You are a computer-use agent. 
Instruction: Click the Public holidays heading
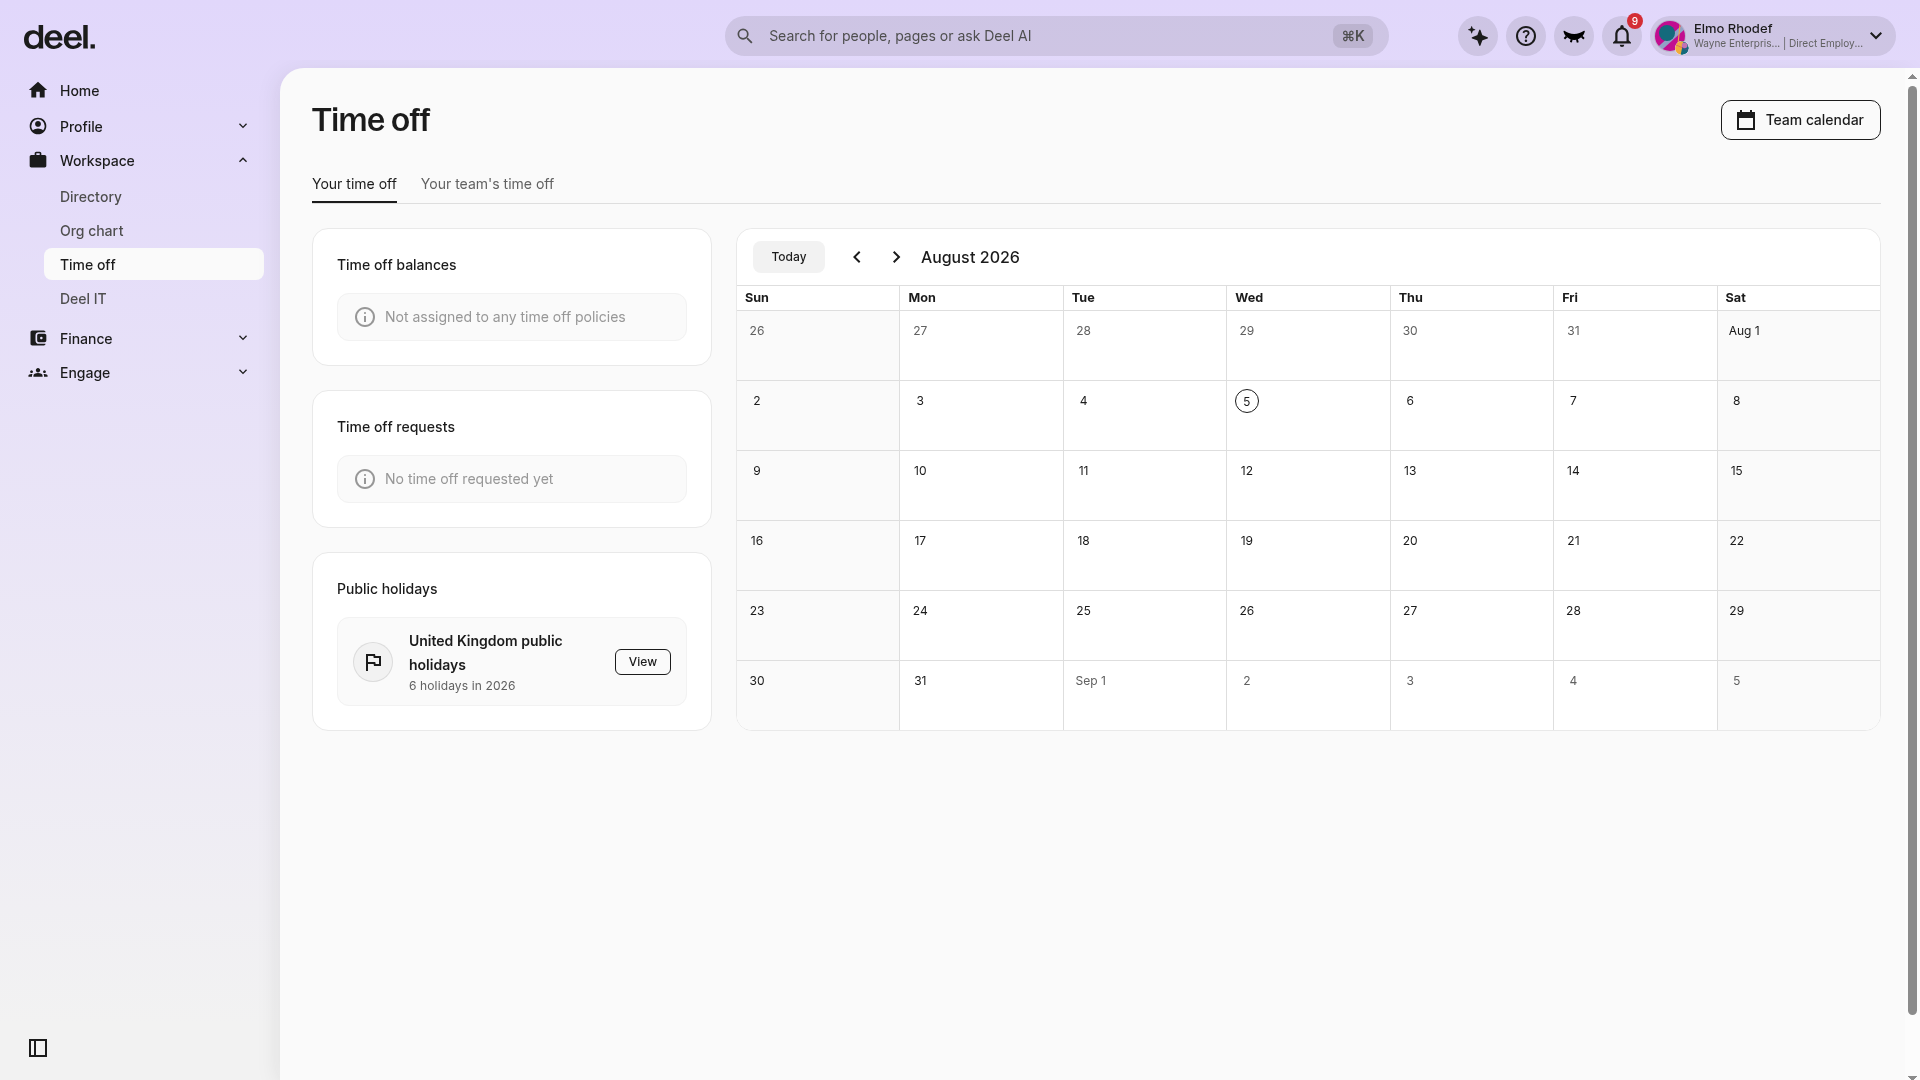point(387,589)
